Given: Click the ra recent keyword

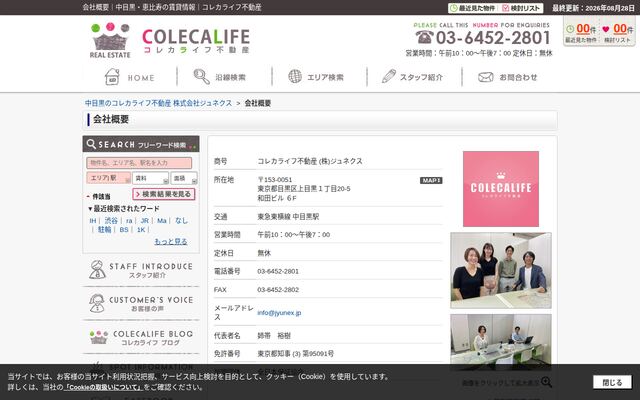Looking at the screenshot, I should (x=129, y=220).
